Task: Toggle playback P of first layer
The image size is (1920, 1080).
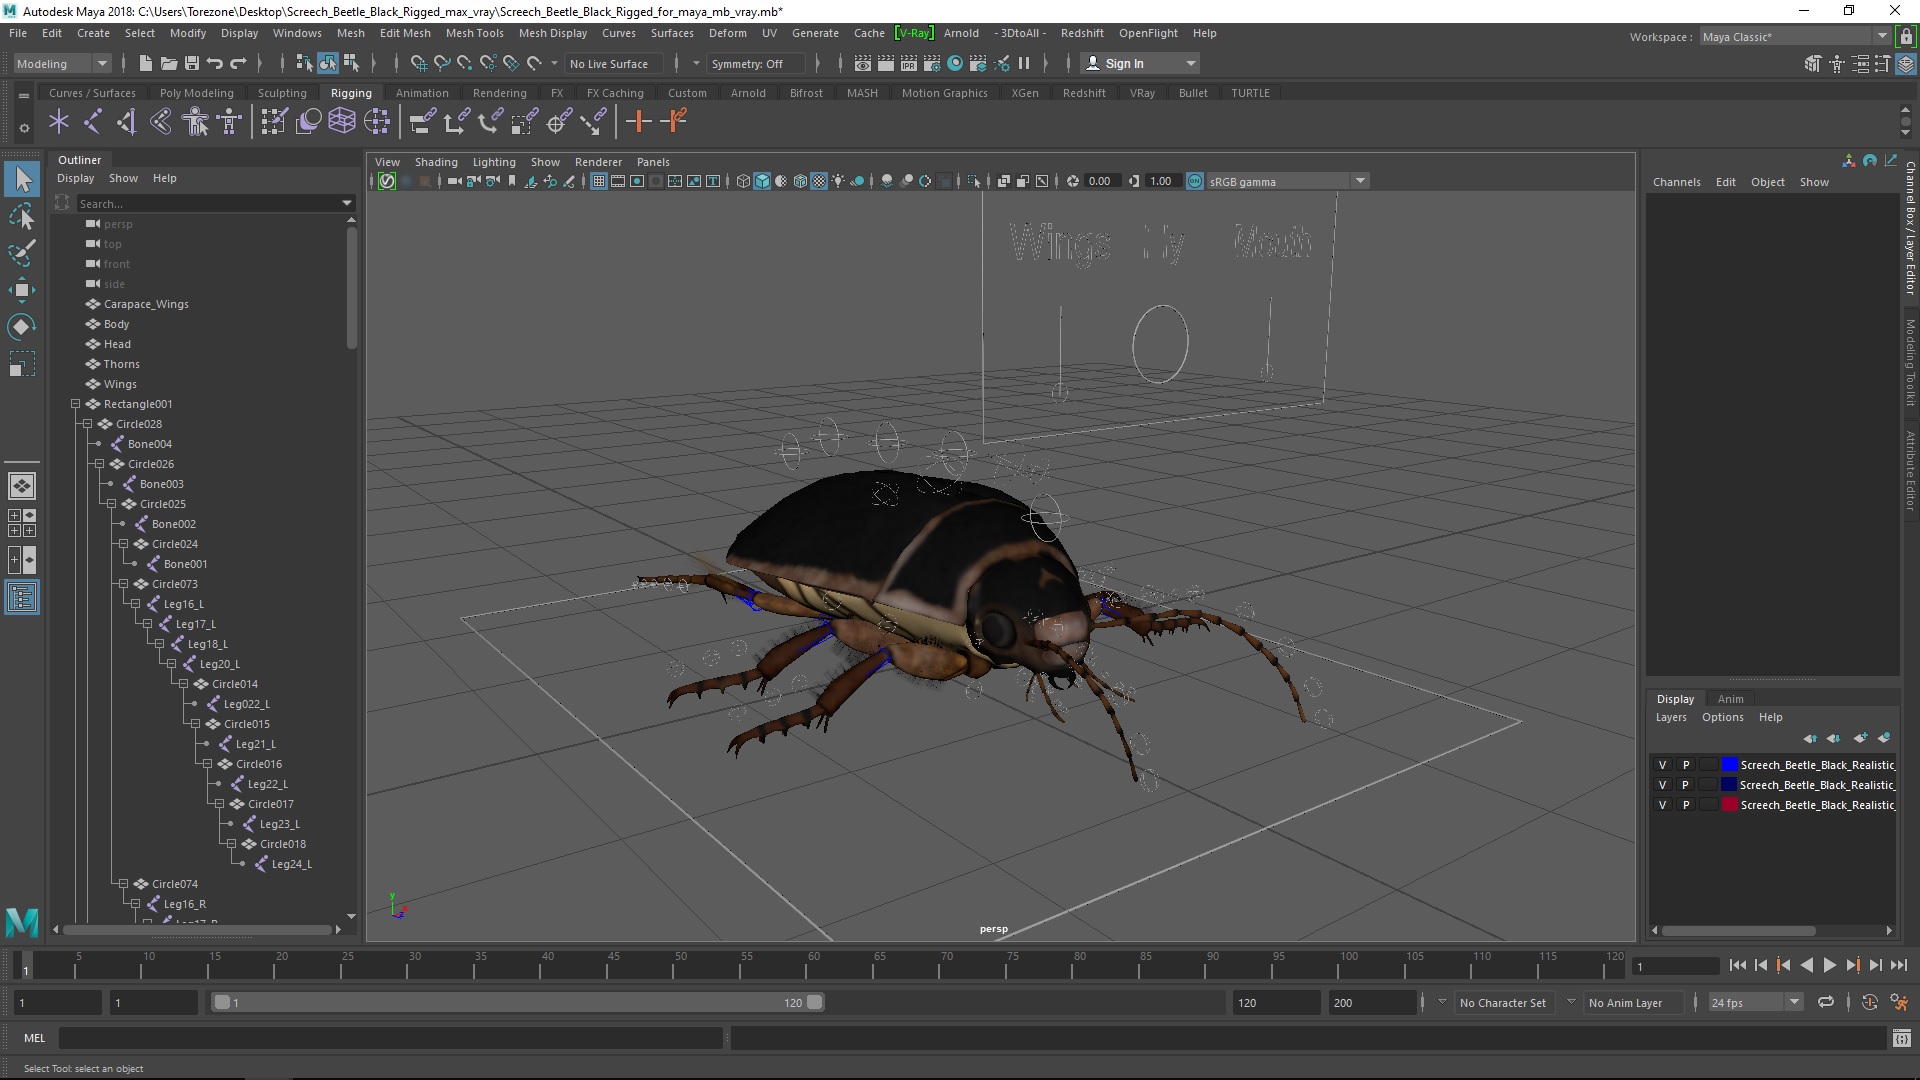Action: point(1685,765)
